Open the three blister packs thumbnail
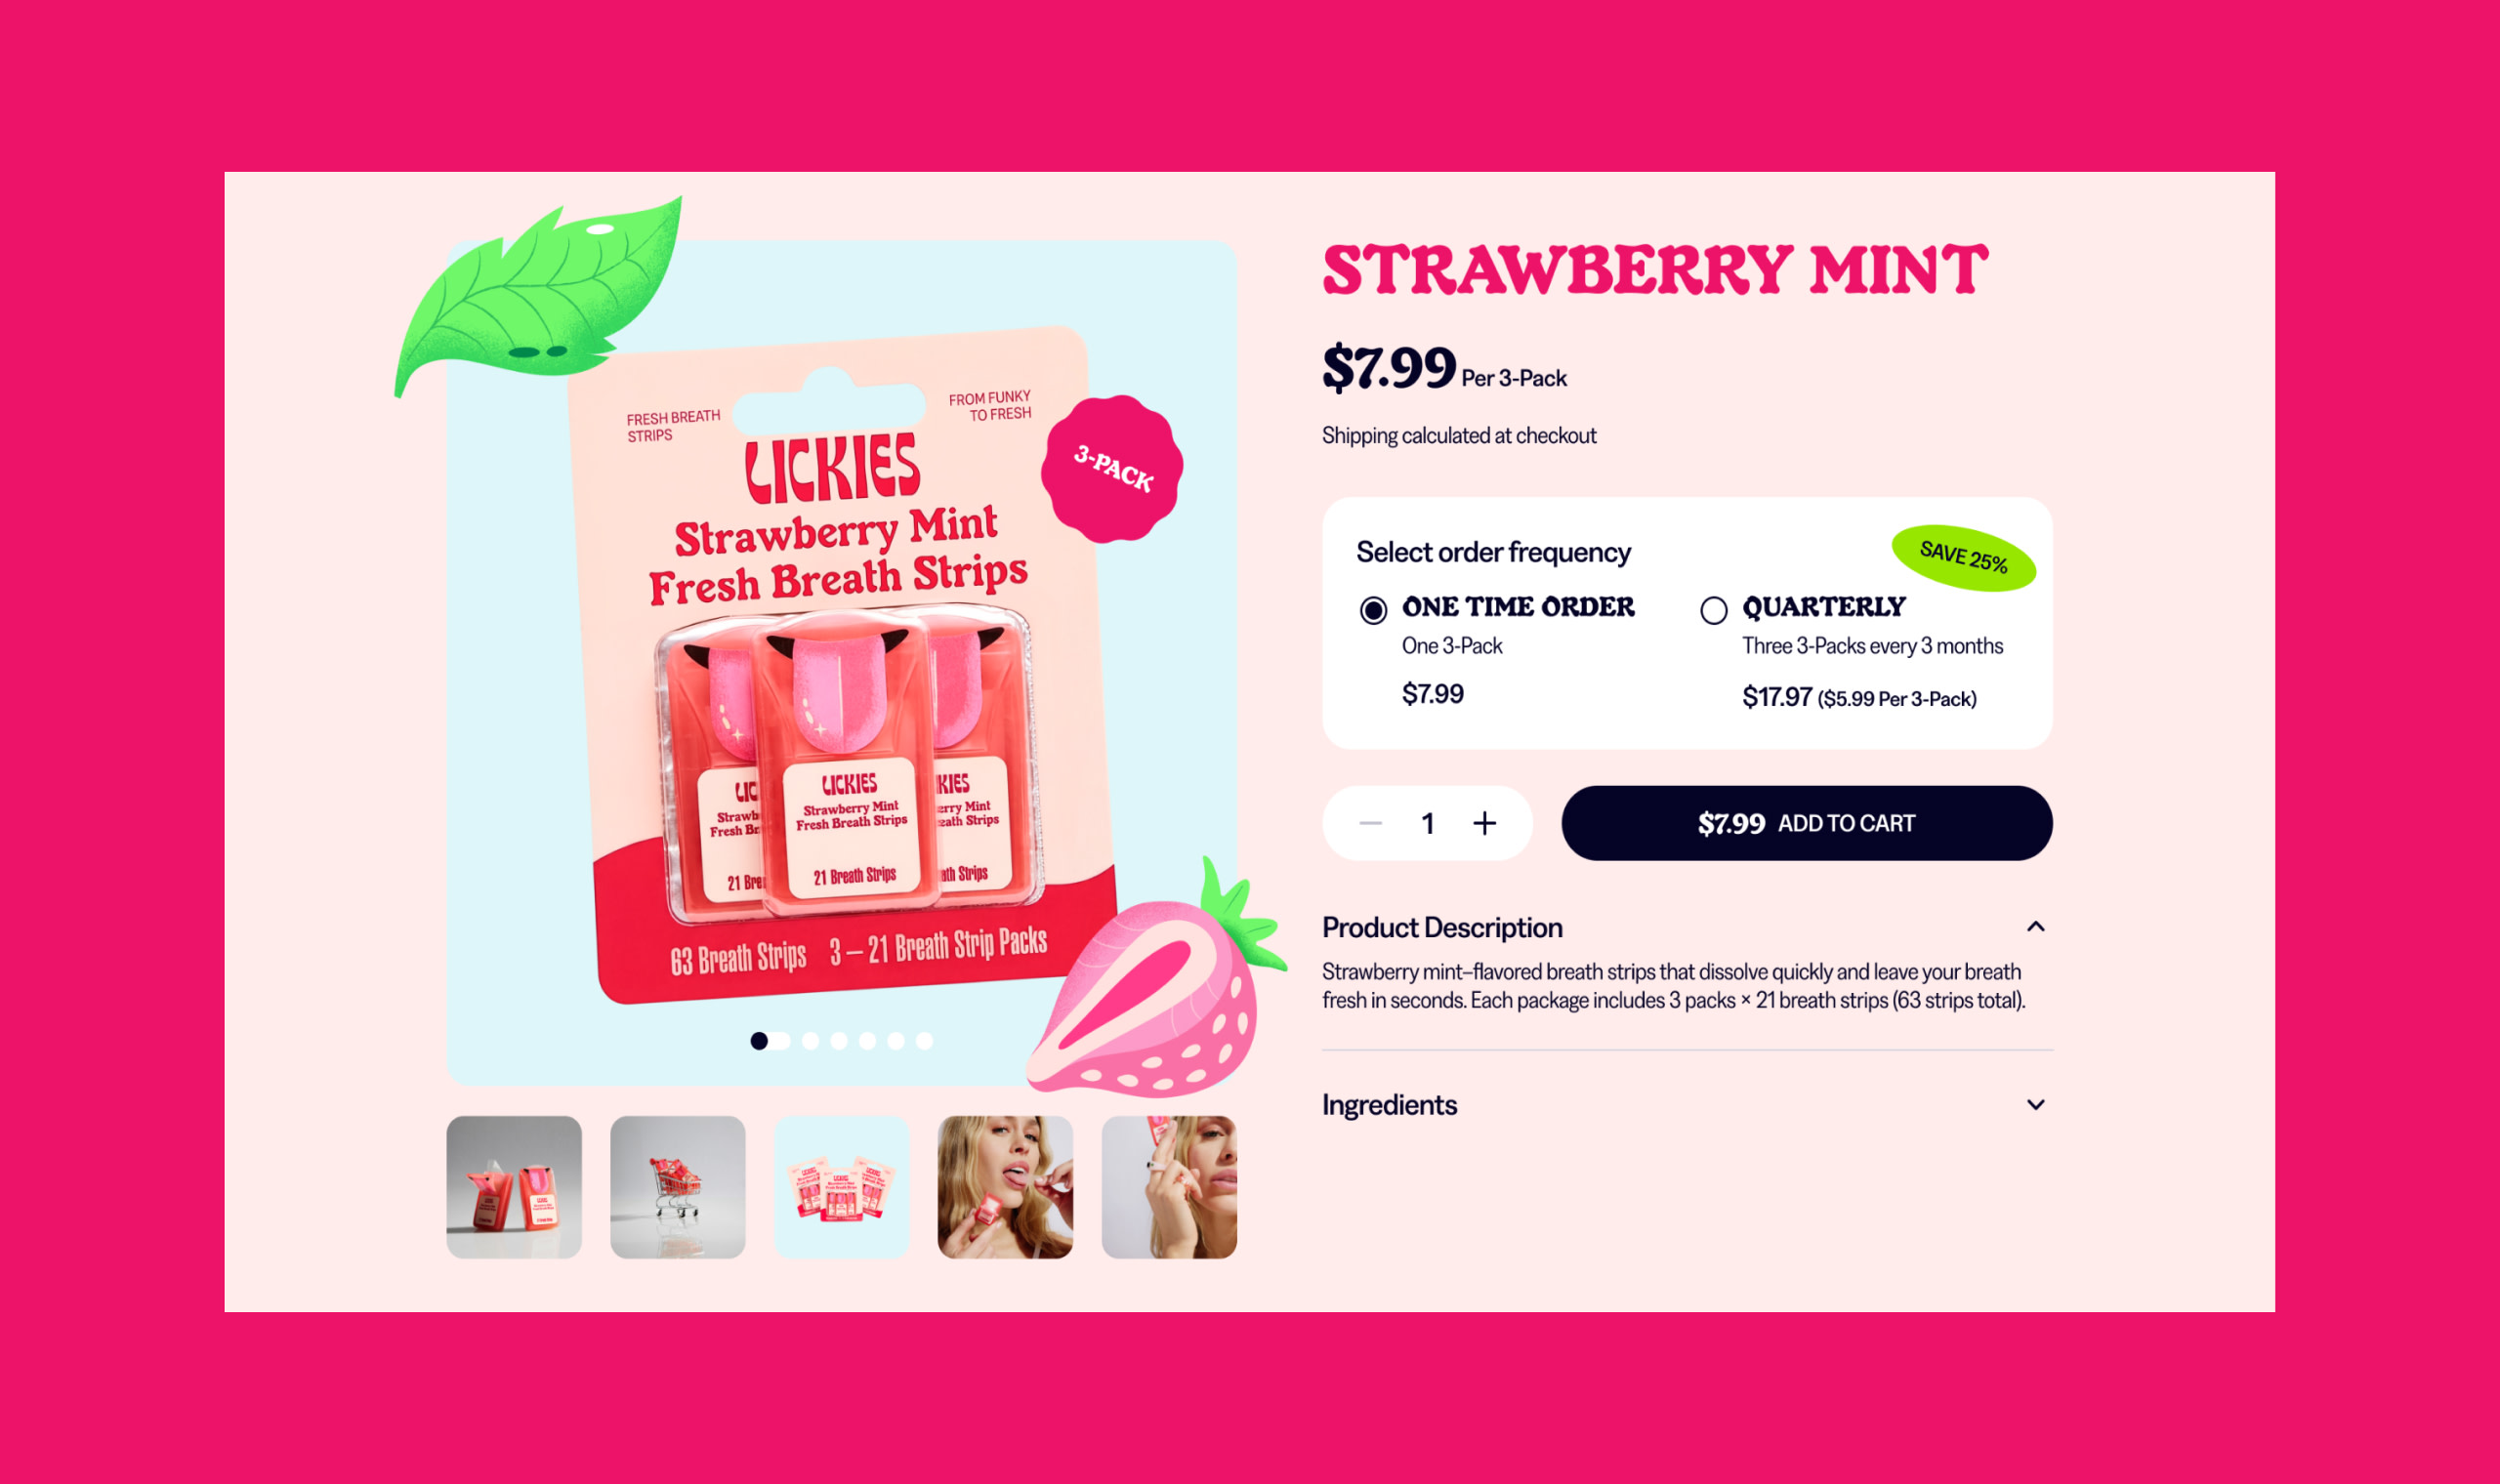The width and height of the screenshot is (2500, 1484). click(842, 1187)
